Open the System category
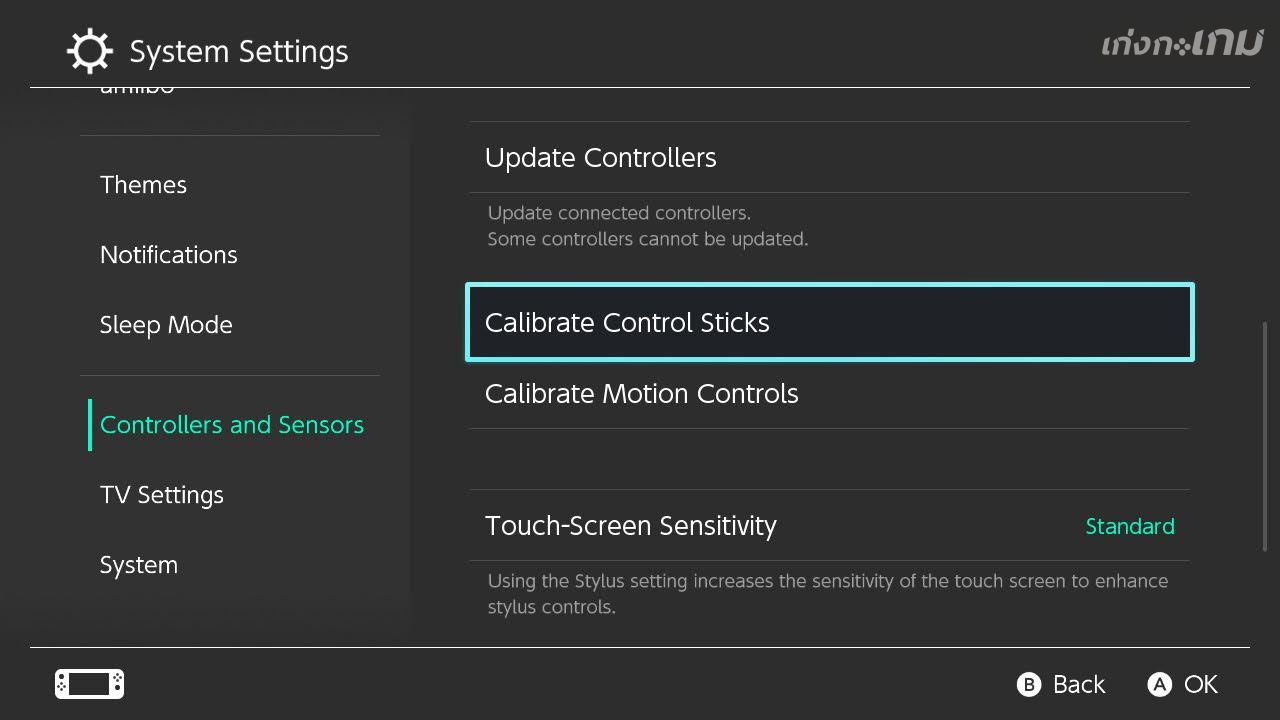This screenshot has height=720, width=1280. point(138,565)
